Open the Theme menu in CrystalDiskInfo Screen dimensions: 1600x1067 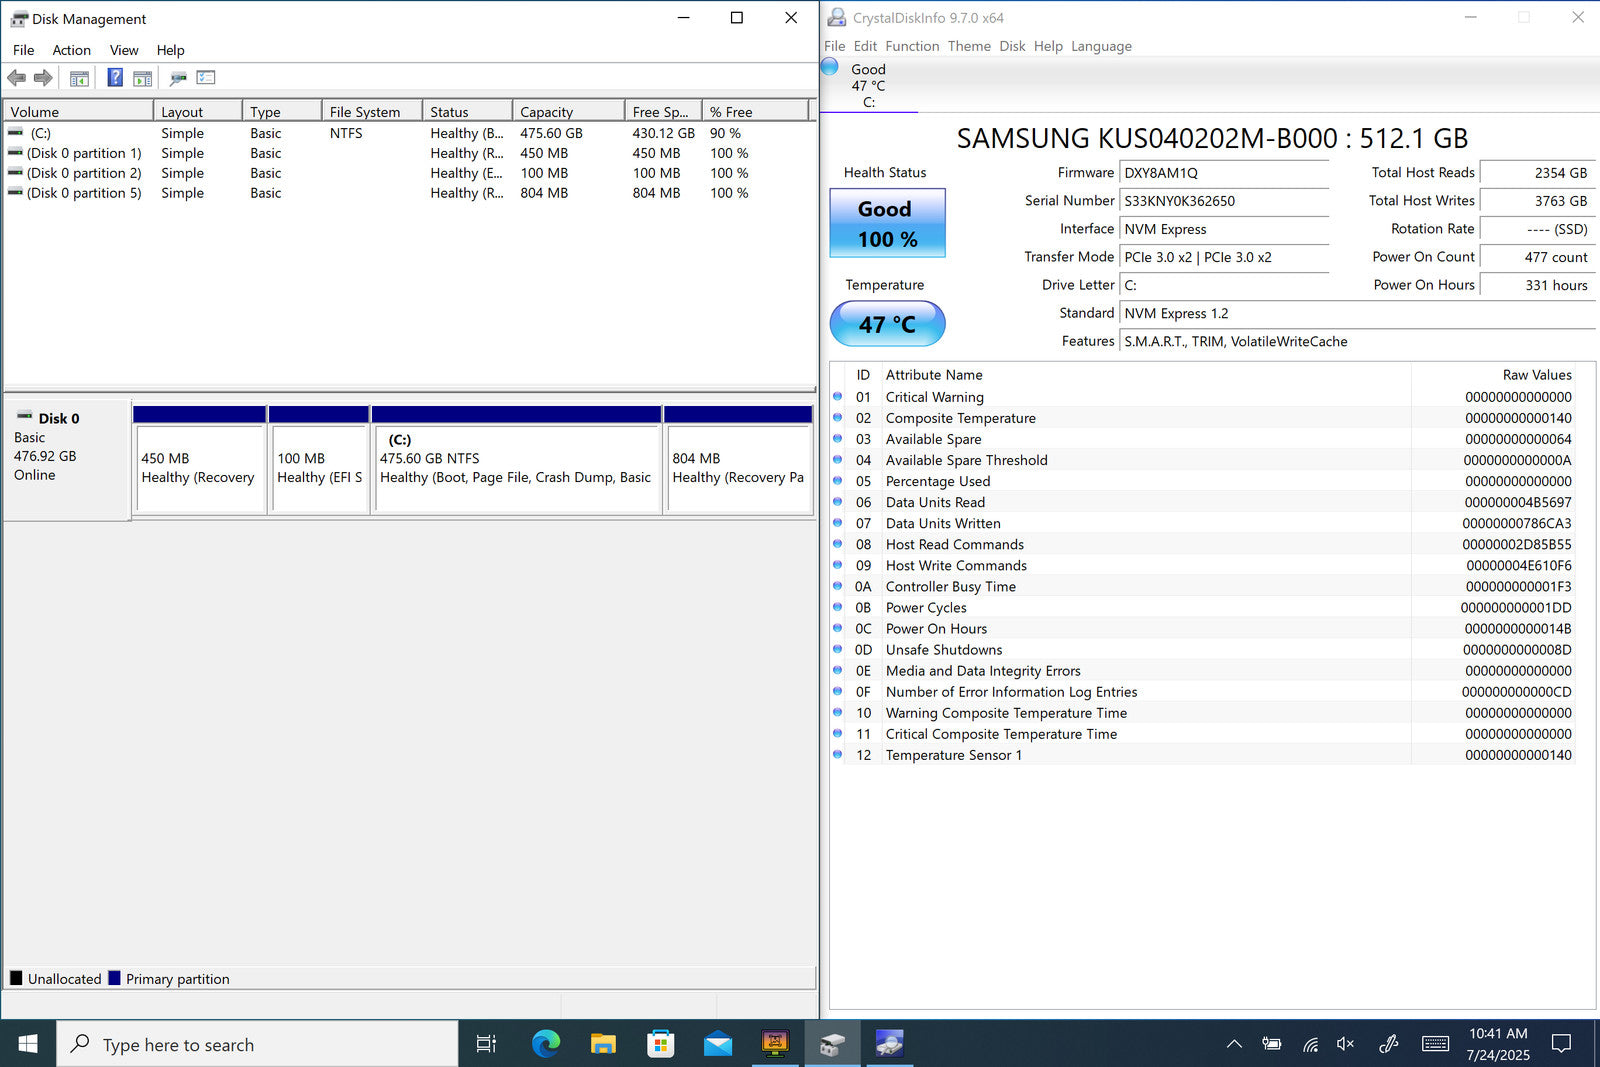(969, 46)
